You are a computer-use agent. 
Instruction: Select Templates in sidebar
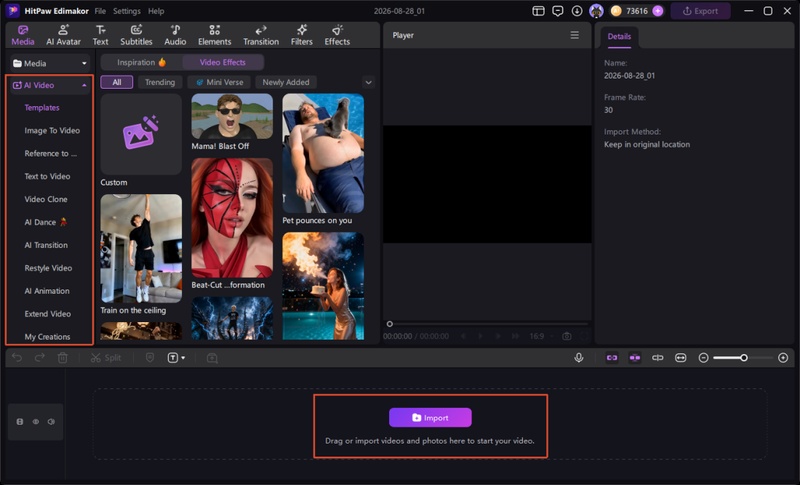(42, 108)
